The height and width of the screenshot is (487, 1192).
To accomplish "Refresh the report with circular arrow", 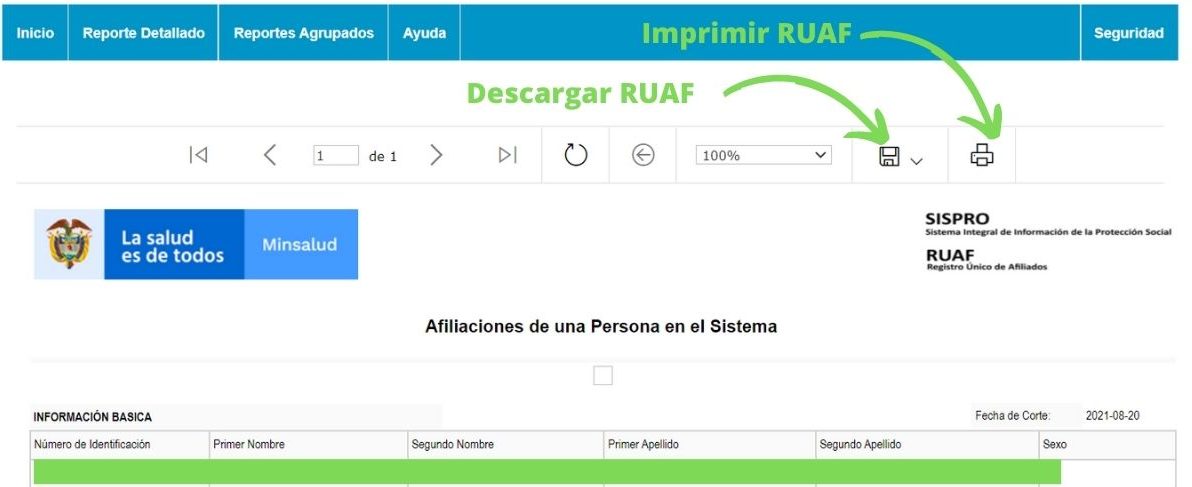I will click(575, 155).
